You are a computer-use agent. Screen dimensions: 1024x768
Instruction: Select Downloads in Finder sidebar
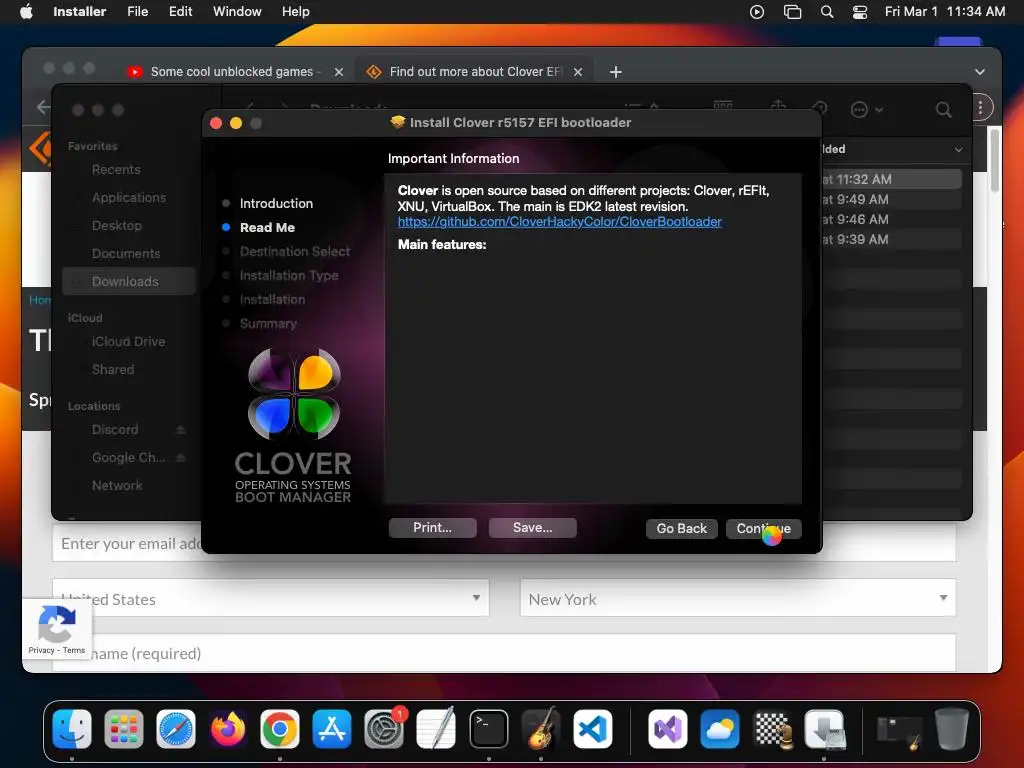click(129, 281)
